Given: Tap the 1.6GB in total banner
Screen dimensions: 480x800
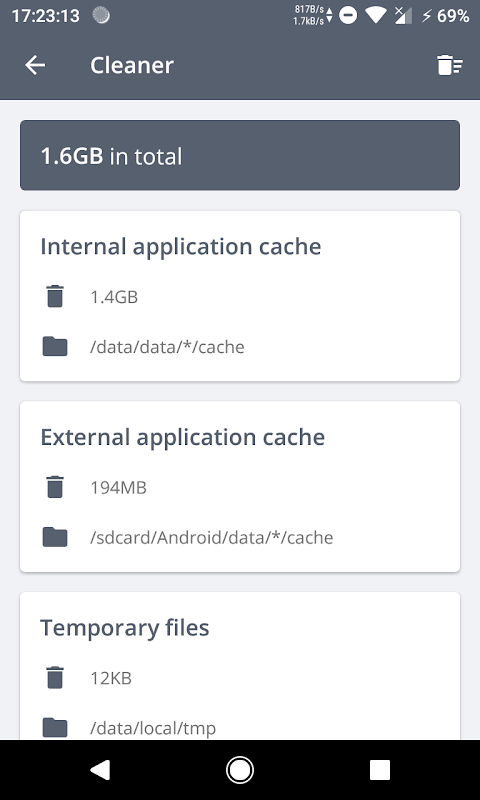Looking at the screenshot, I should (240, 156).
